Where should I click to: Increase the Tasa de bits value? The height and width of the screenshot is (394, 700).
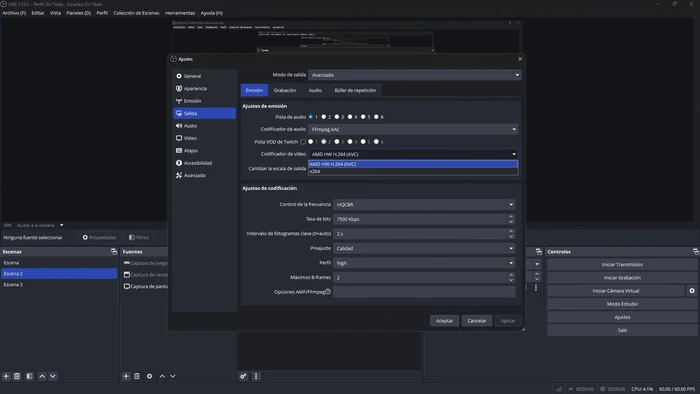coord(511,217)
